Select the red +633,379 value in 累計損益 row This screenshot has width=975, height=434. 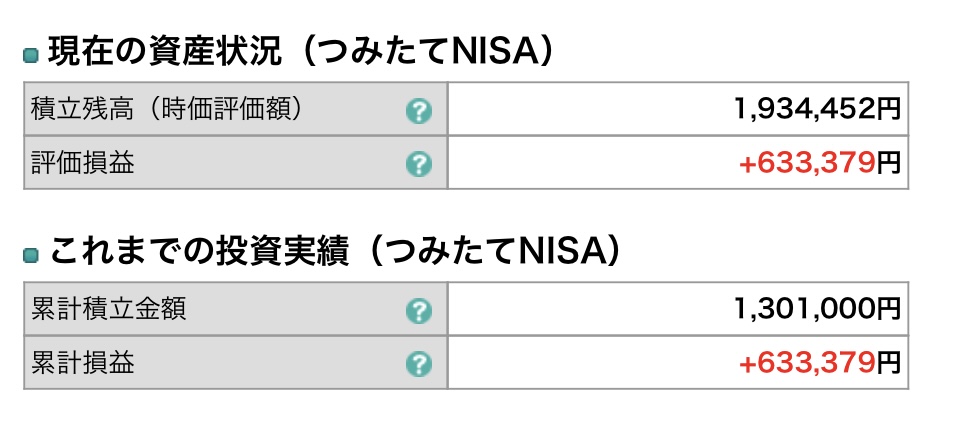[807, 363]
